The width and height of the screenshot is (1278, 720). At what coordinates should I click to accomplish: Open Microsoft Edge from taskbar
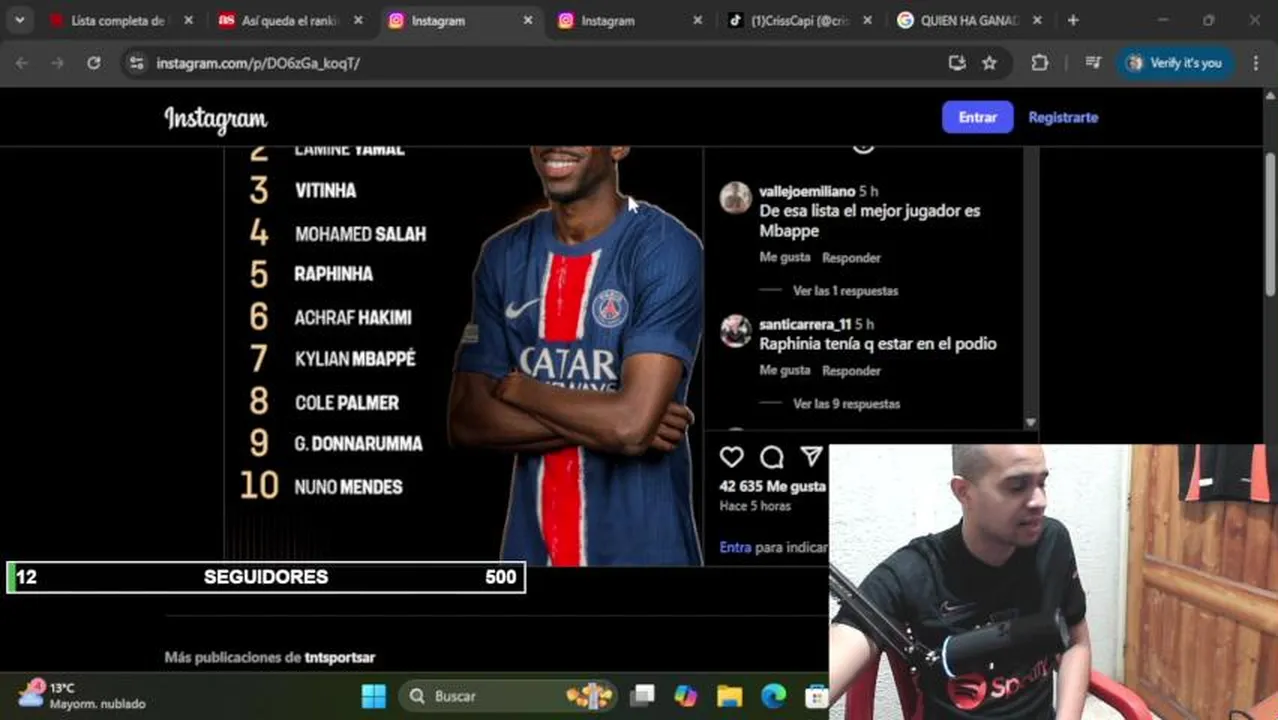click(773, 696)
